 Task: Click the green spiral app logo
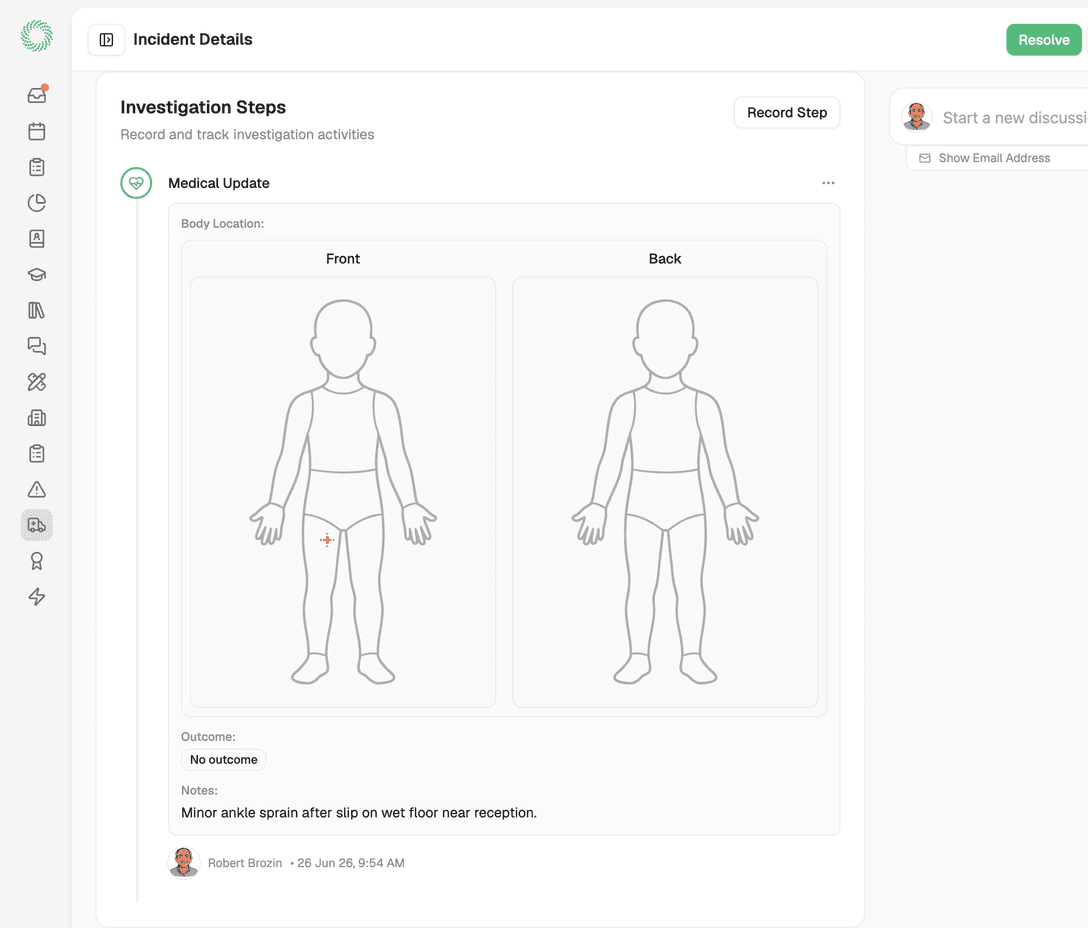pos(37,36)
